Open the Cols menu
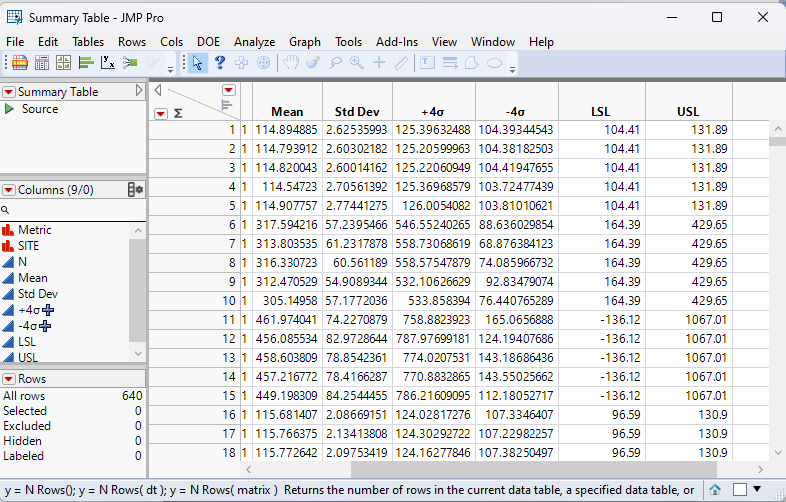The height and width of the screenshot is (502, 786). click(x=171, y=42)
